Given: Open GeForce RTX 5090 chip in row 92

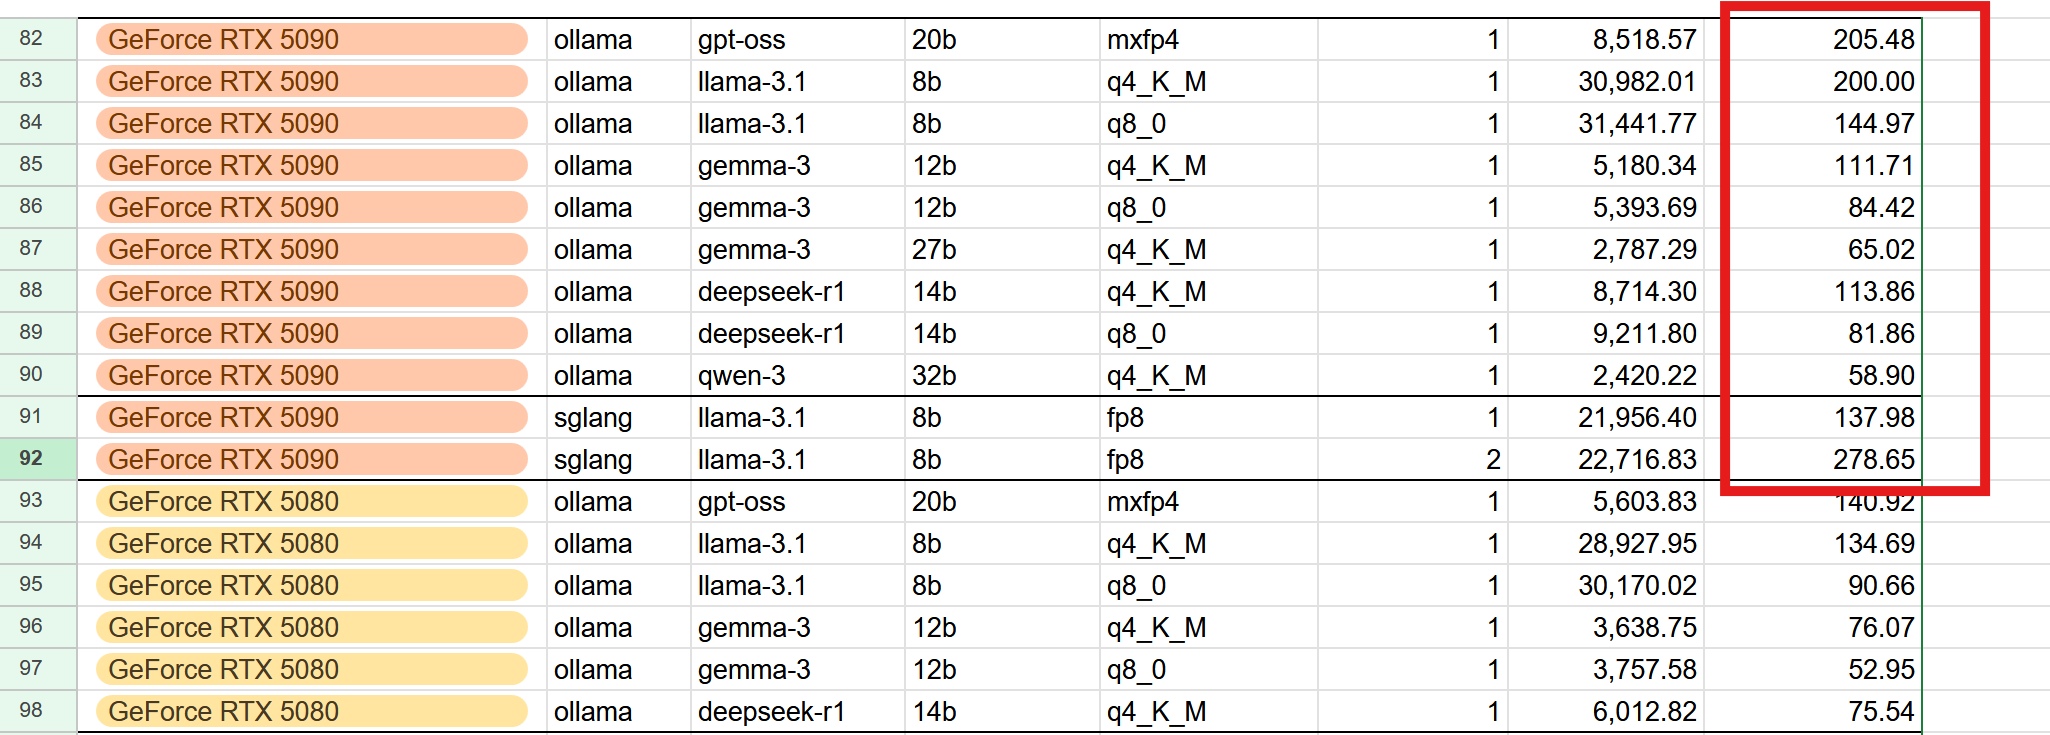Looking at the screenshot, I should tap(311, 460).
